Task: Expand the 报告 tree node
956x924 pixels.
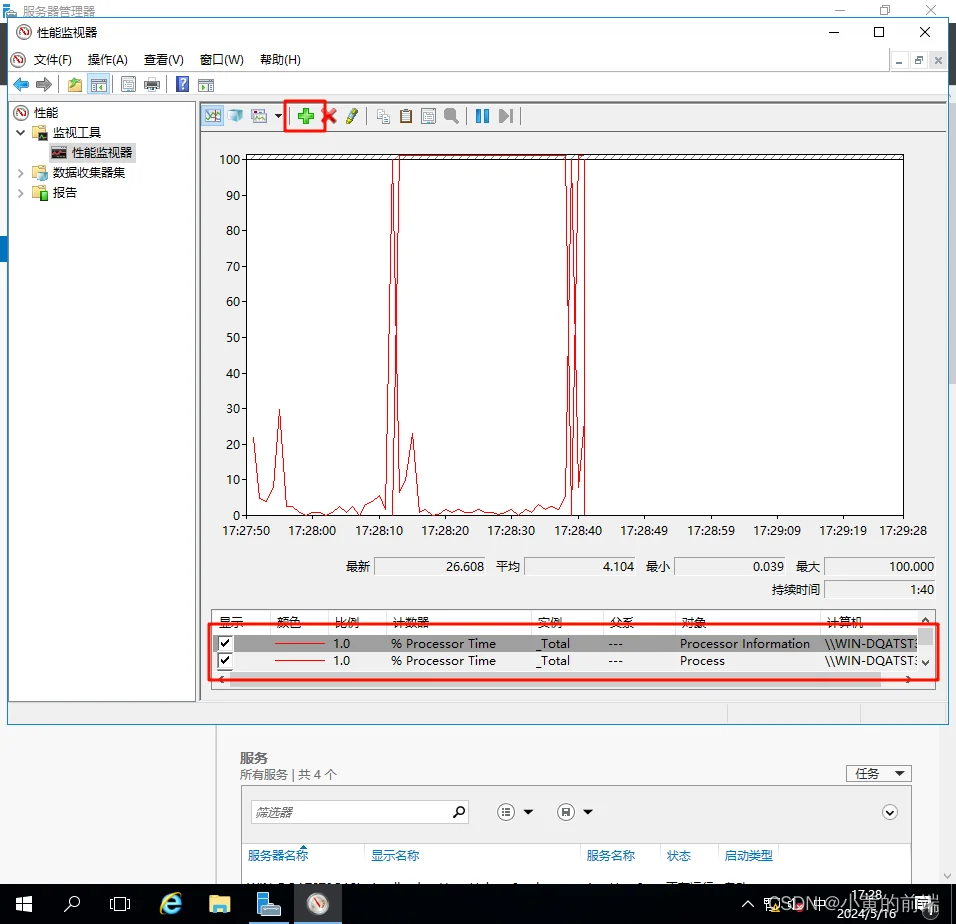Action: click(21, 193)
